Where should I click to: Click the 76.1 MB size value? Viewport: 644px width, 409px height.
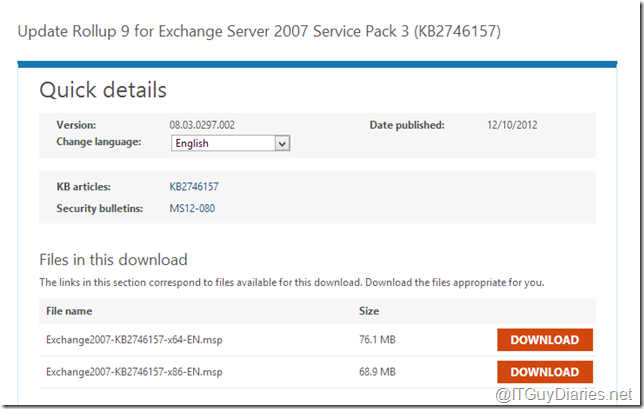[377, 340]
